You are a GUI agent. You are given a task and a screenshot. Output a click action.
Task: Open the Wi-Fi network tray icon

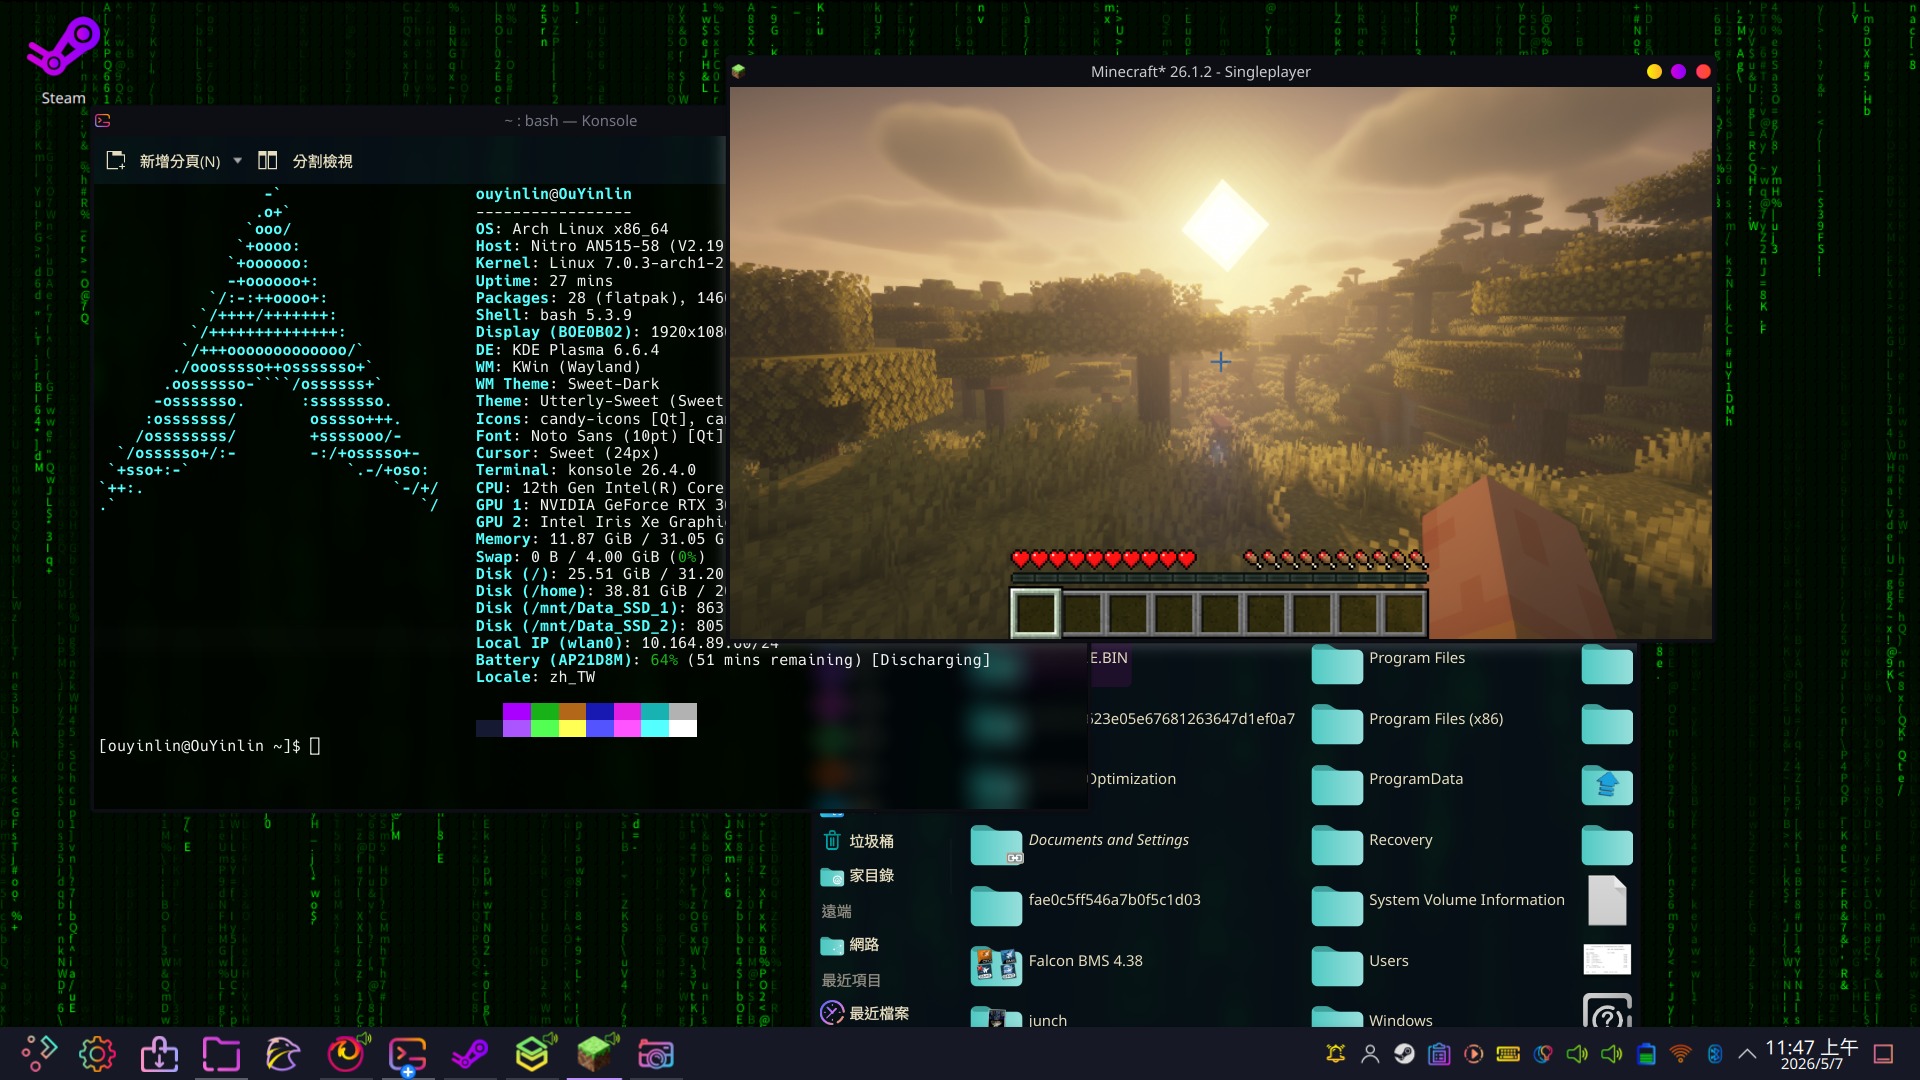1681,1054
